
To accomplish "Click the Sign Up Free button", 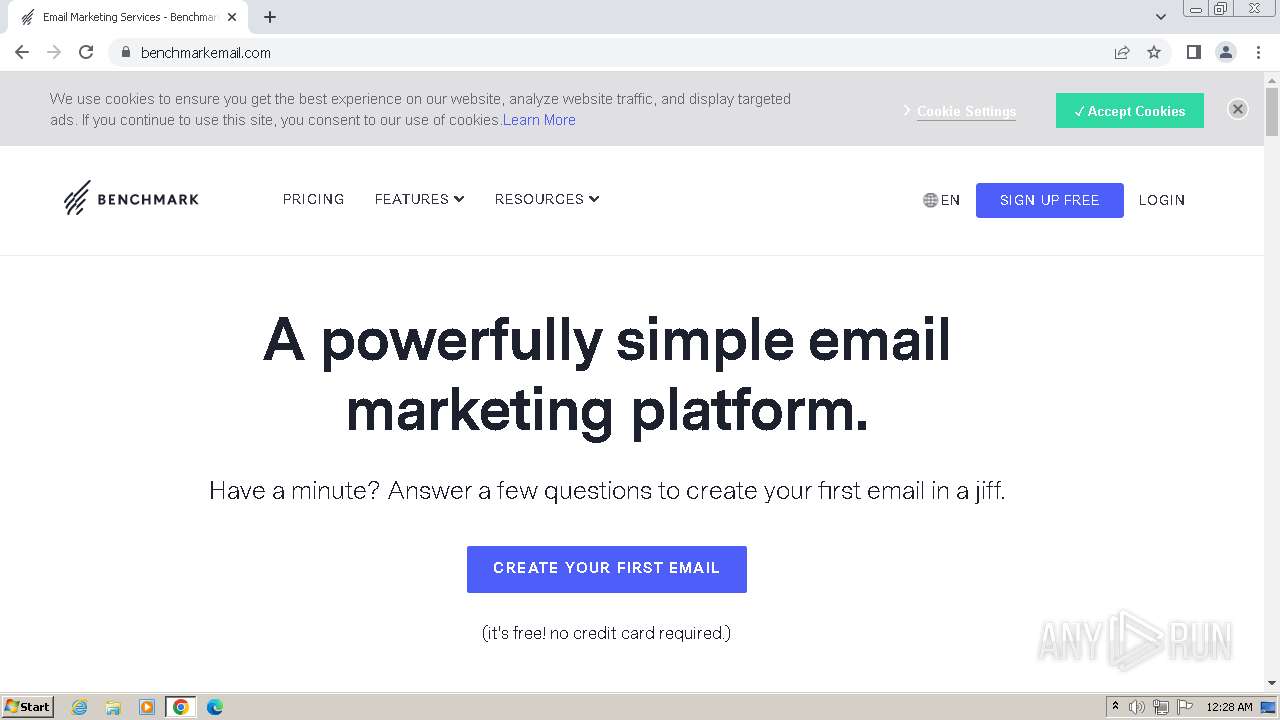I will pos(1049,200).
